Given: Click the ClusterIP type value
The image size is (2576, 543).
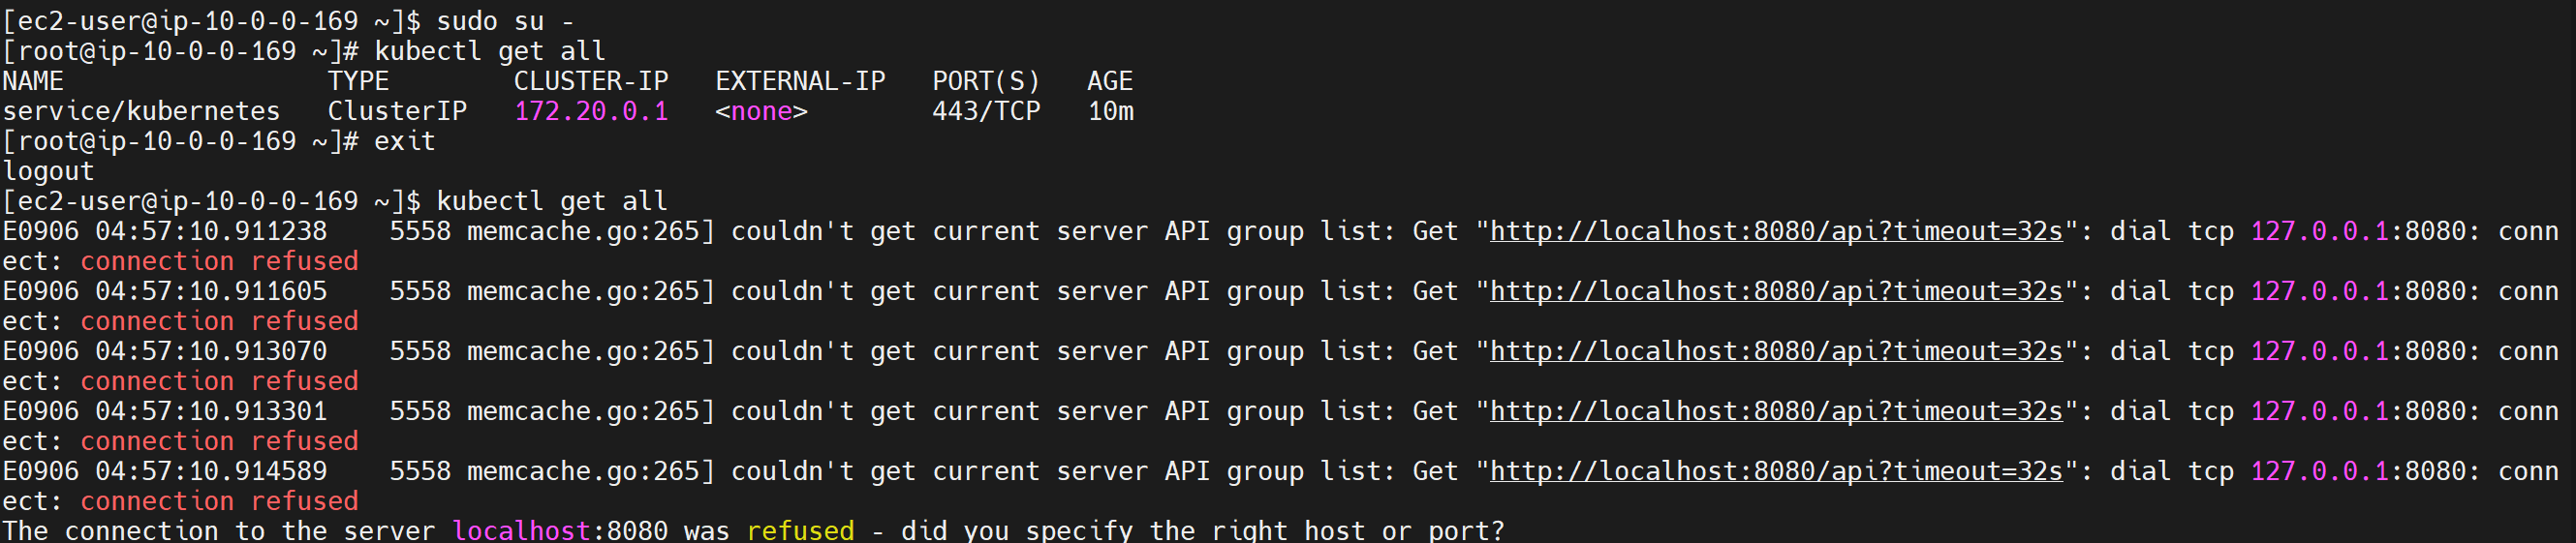Looking at the screenshot, I should click(x=397, y=111).
